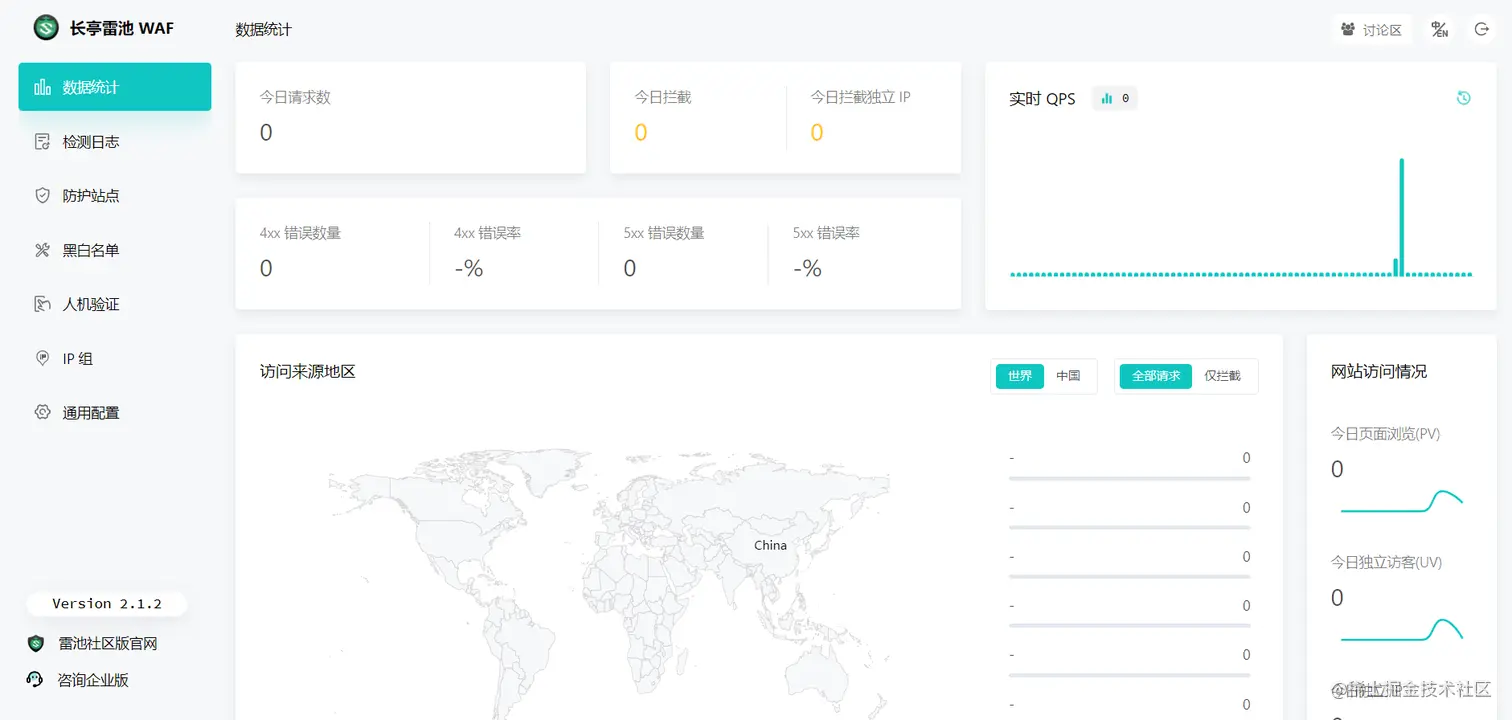Visit the 雷池社区版官网 link
The image size is (1512, 720).
pyautogui.click(x=108, y=644)
